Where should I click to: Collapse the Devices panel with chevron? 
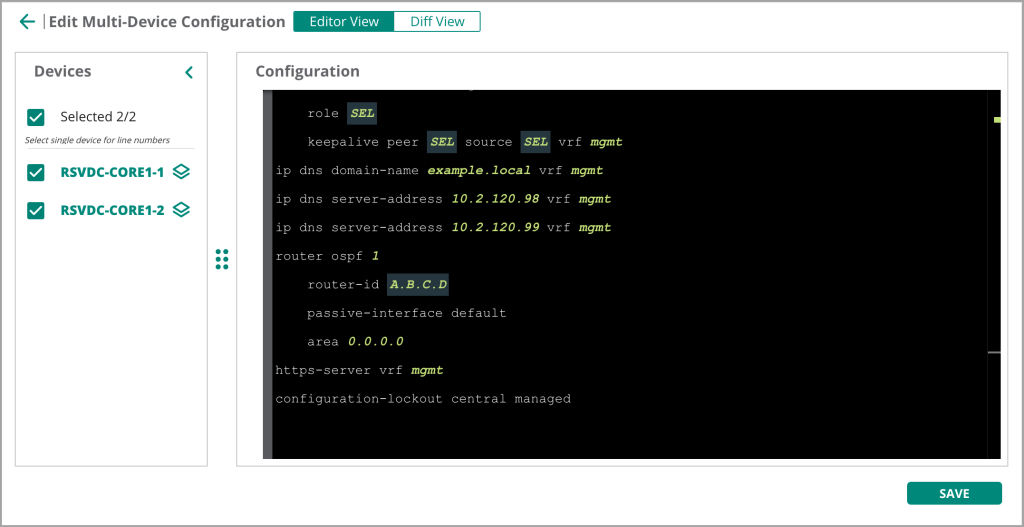pos(189,72)
